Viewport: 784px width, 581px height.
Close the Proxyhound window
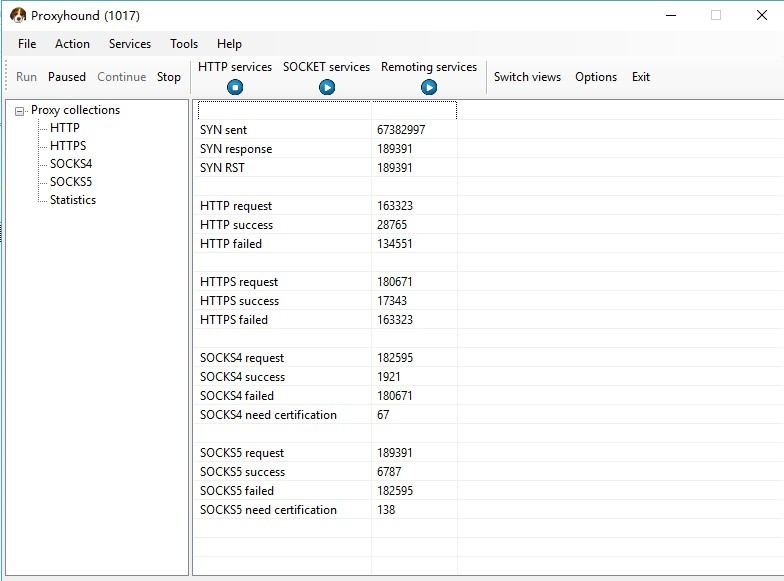[x=762, y=16]
